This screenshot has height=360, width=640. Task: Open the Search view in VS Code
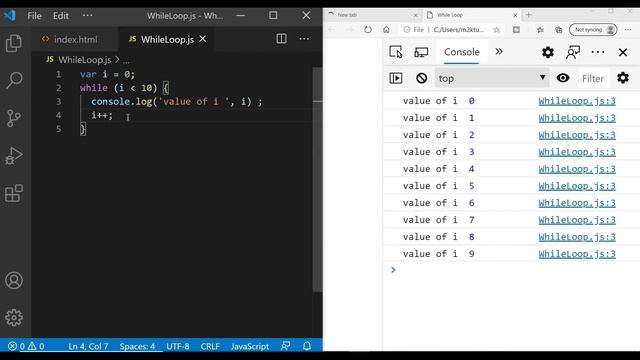(x=14, y=80)
